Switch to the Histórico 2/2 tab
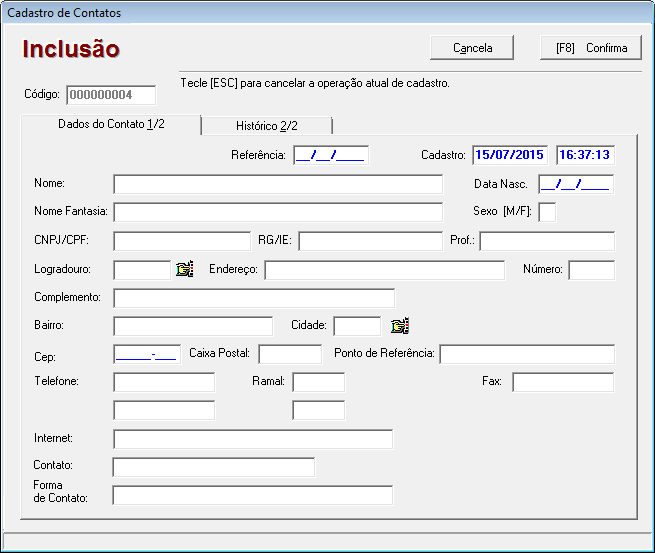This screenshot has width=655, height=553. [266, 125]
